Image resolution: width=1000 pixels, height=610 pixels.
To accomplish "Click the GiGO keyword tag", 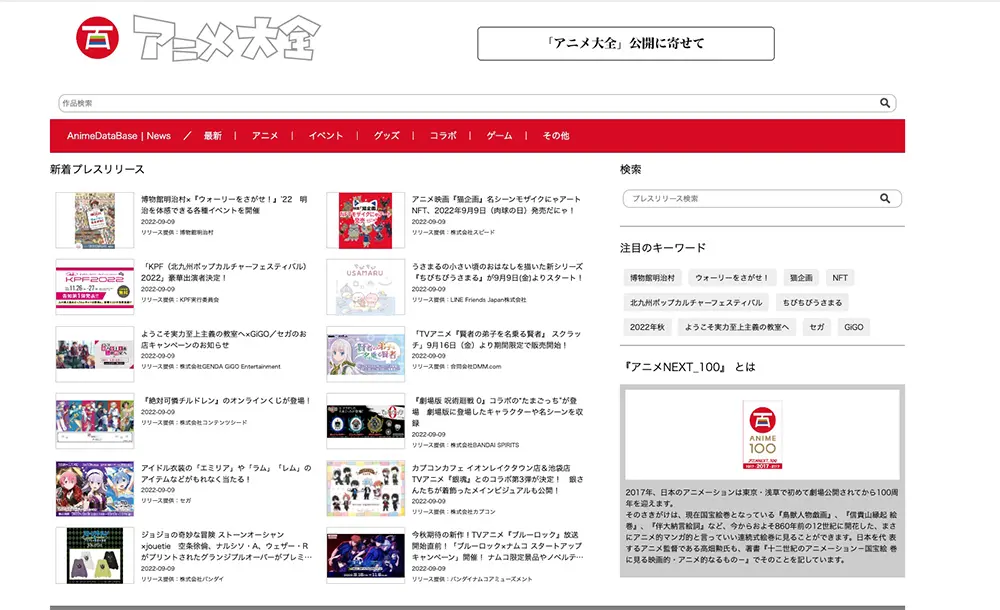I will (853, 327).
